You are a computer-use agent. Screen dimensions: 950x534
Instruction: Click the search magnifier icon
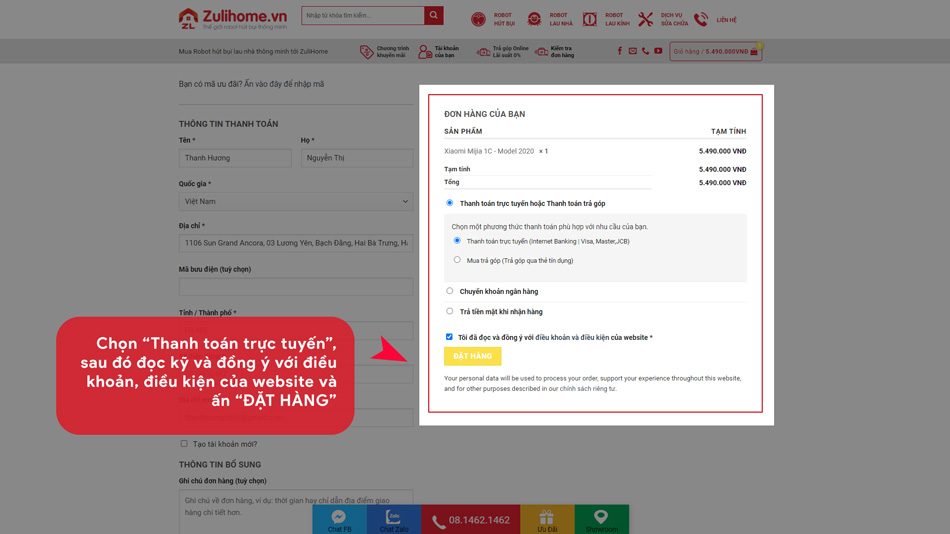433,16
